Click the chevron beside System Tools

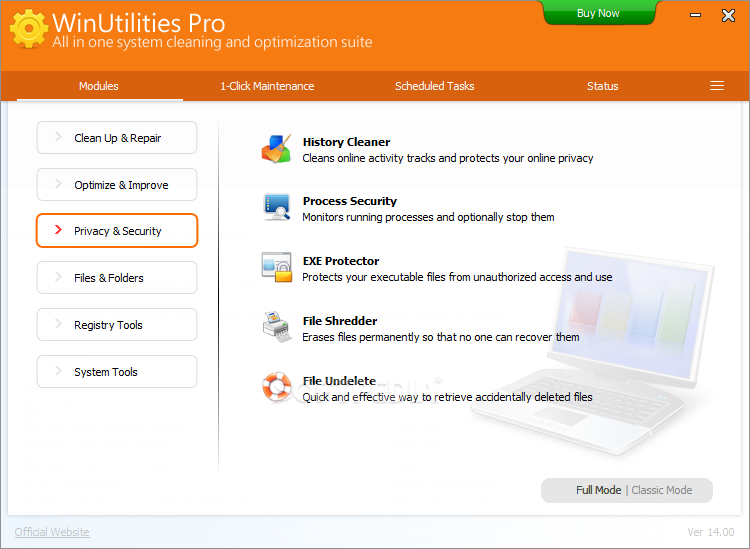58,371
